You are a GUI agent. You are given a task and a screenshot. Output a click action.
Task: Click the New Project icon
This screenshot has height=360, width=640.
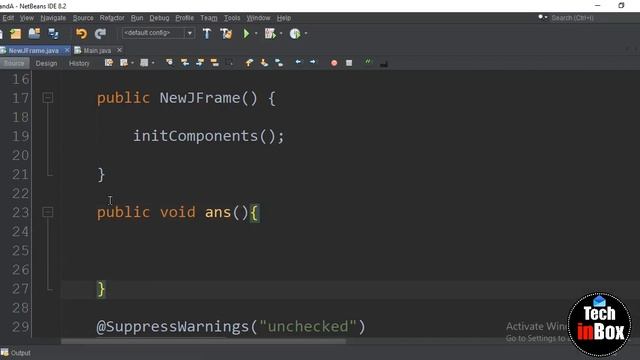[16, 34]
